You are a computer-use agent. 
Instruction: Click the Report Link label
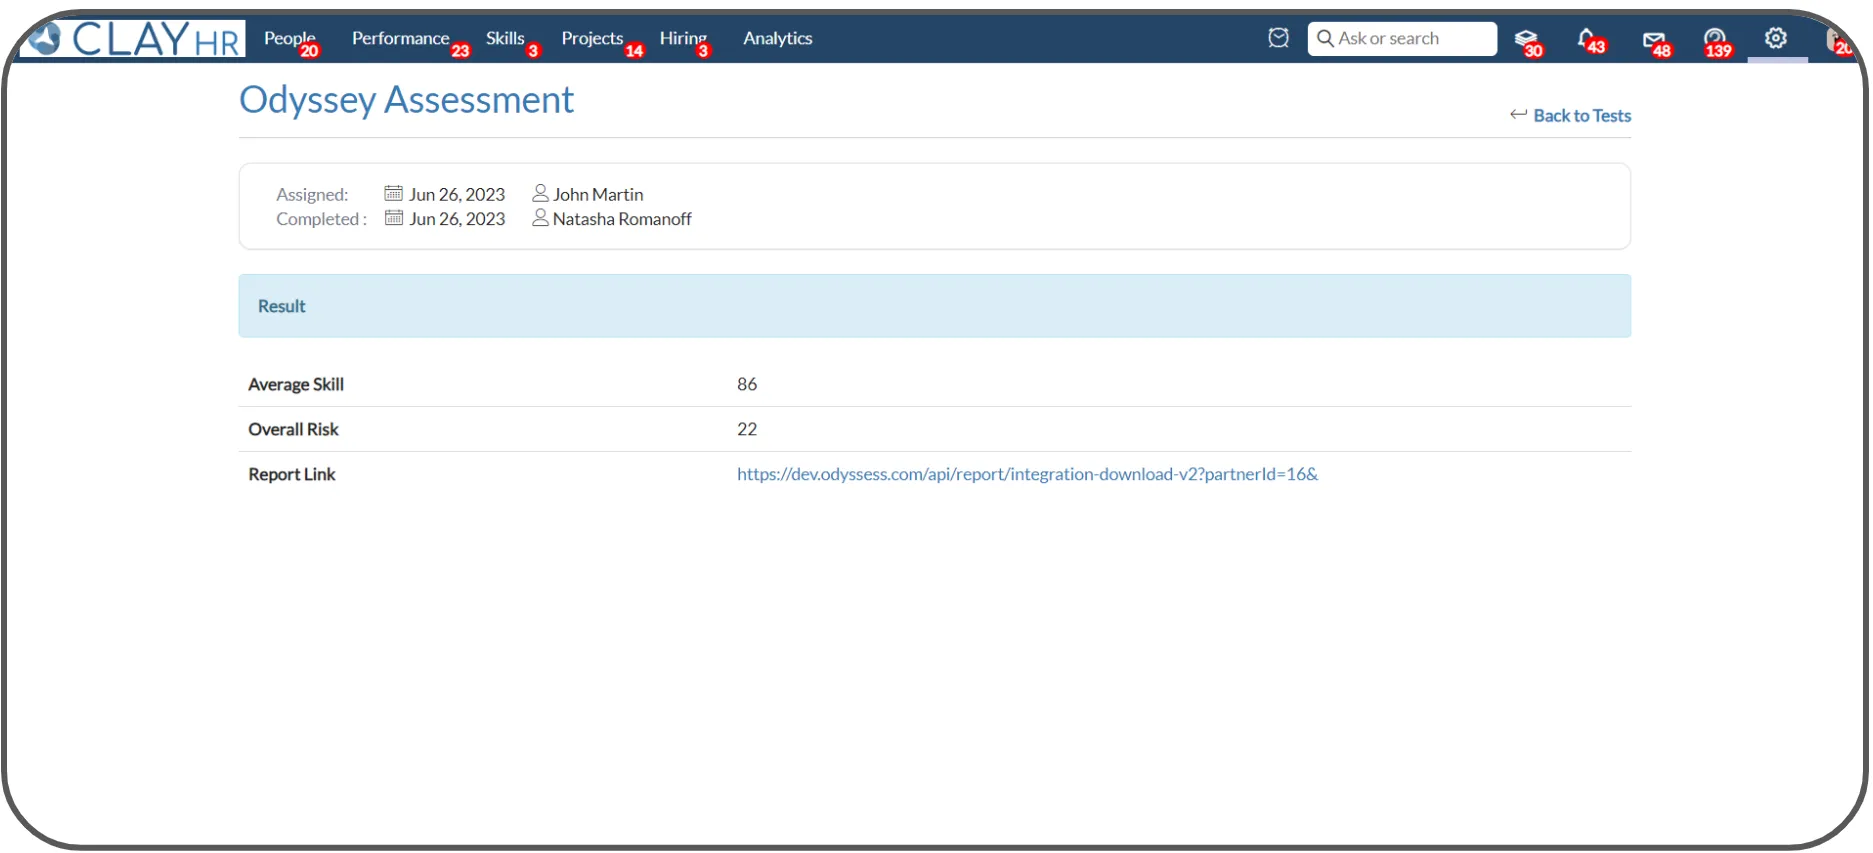coord(292,474)
